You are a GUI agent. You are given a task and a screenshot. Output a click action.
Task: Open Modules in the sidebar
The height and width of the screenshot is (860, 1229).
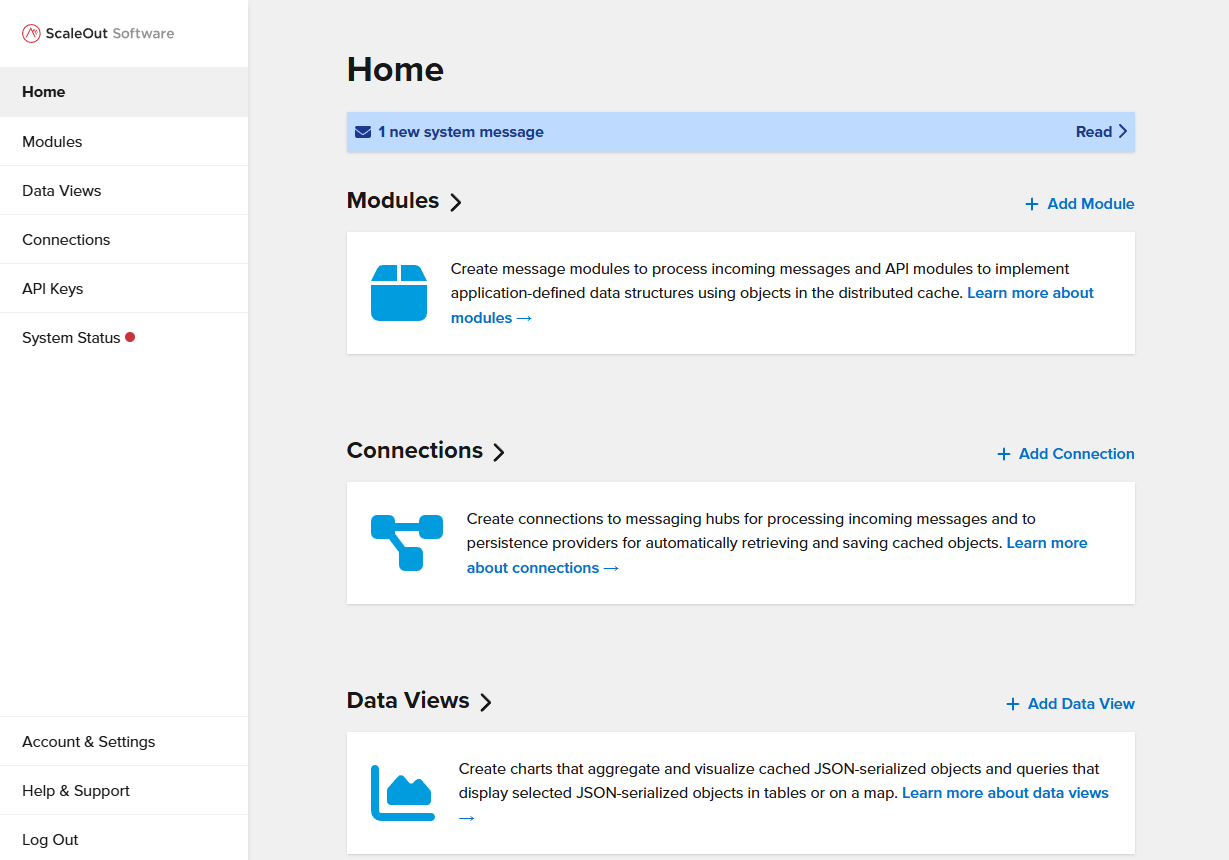[x=52, y=142]
